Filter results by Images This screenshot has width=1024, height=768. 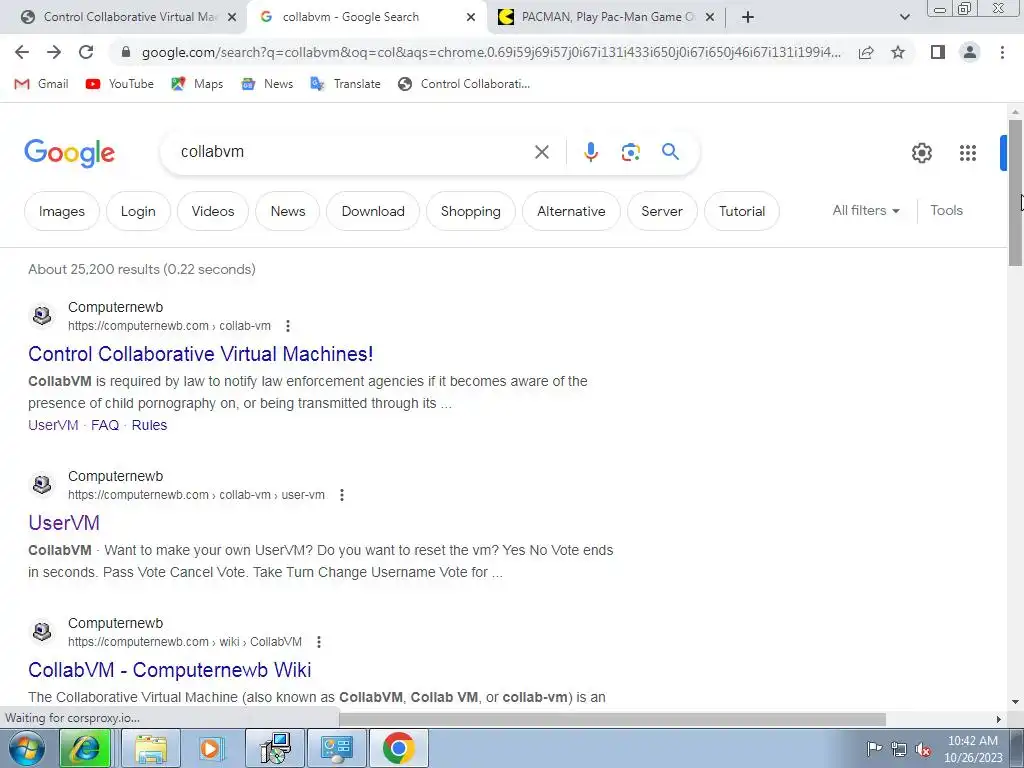pyautogui.click(x=61, y=211)
